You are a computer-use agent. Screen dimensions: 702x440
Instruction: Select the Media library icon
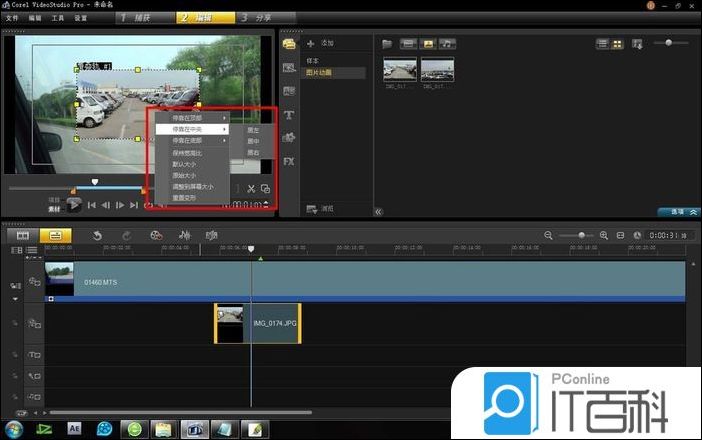click(x=289, y=44)
